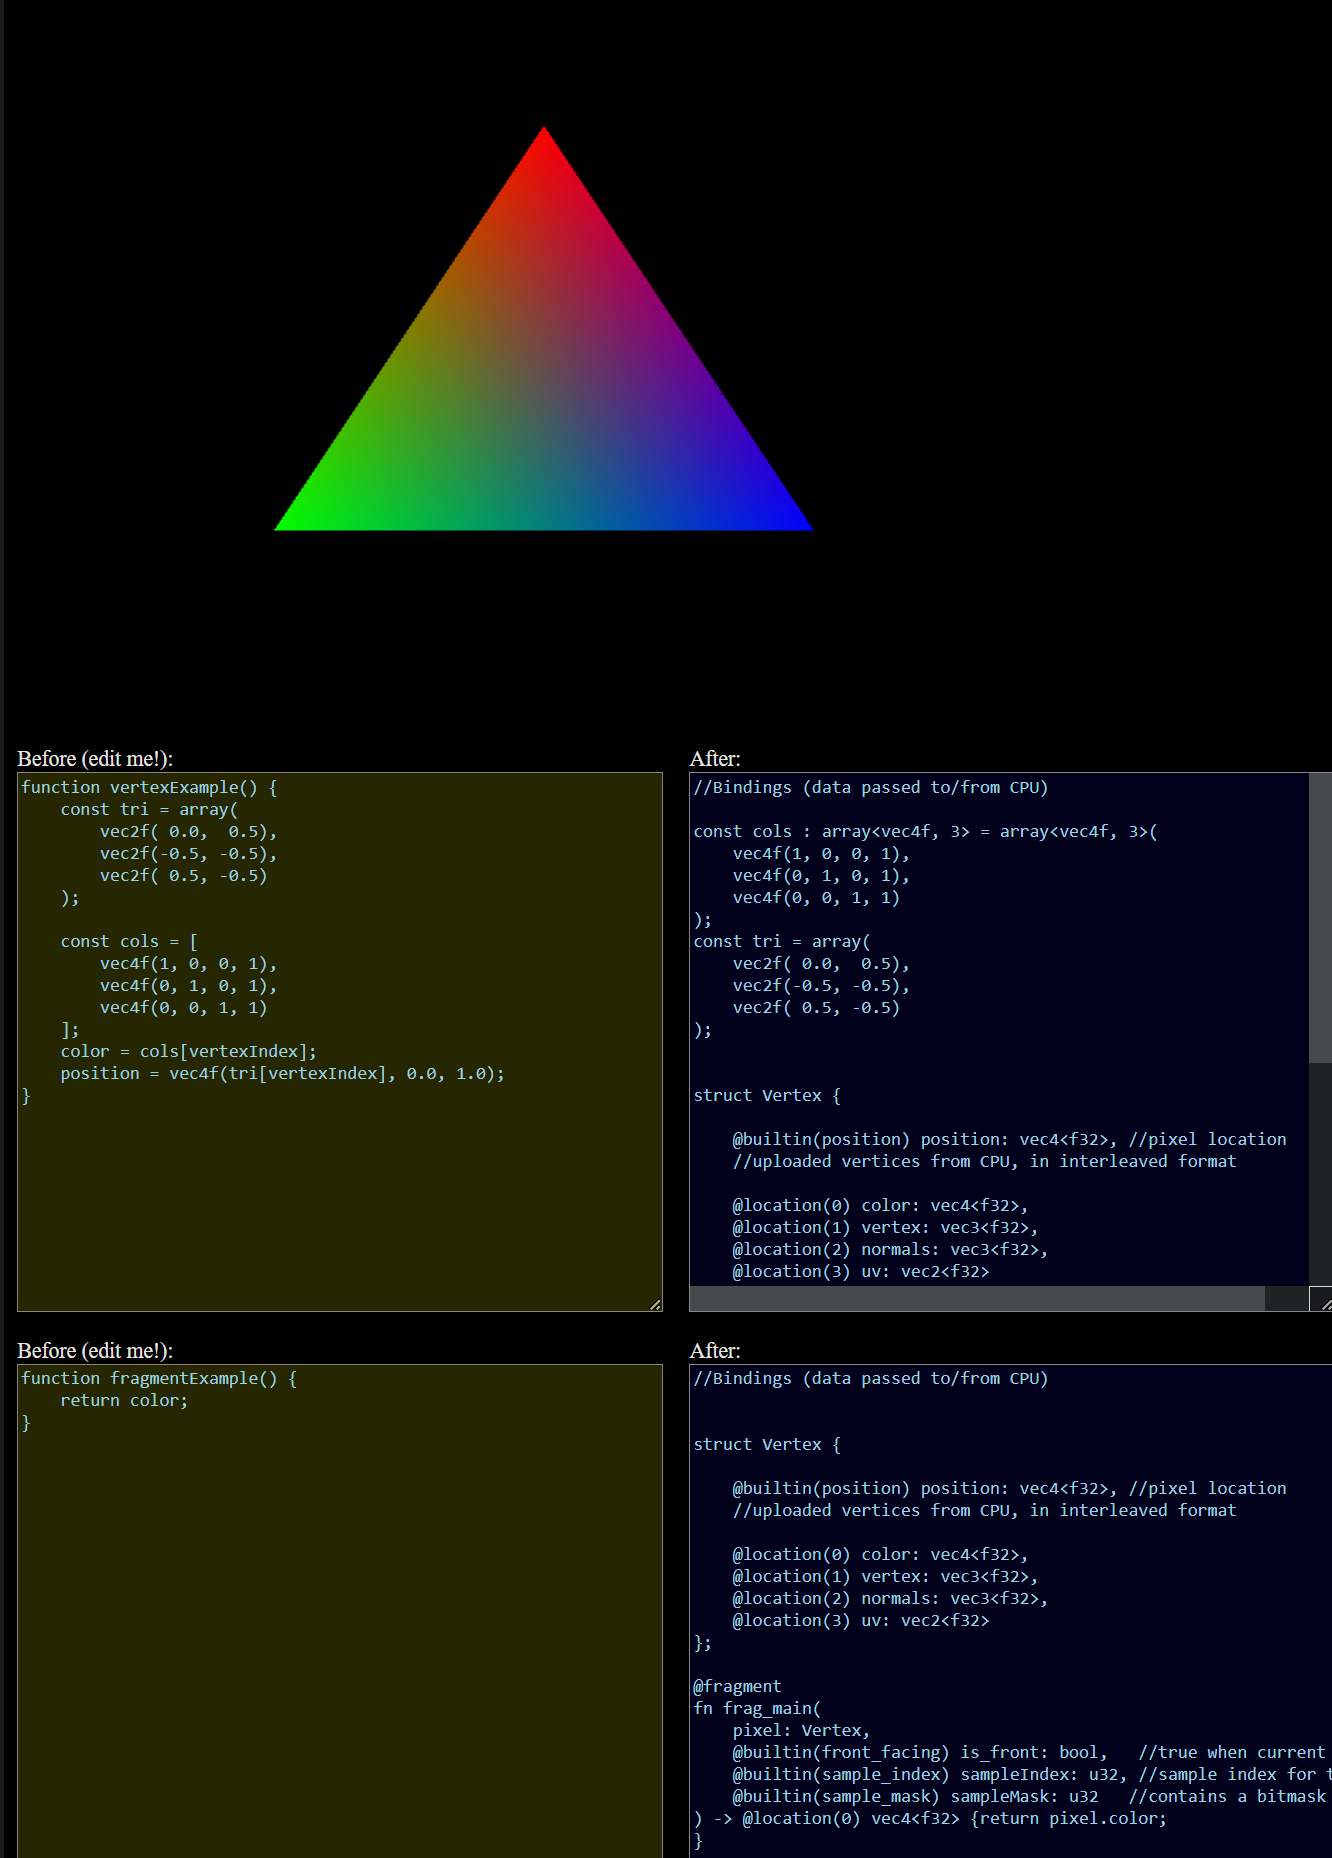Place cursor on 'const cols = [' in left editor
1332x1858 pixels.
(129, 942)
